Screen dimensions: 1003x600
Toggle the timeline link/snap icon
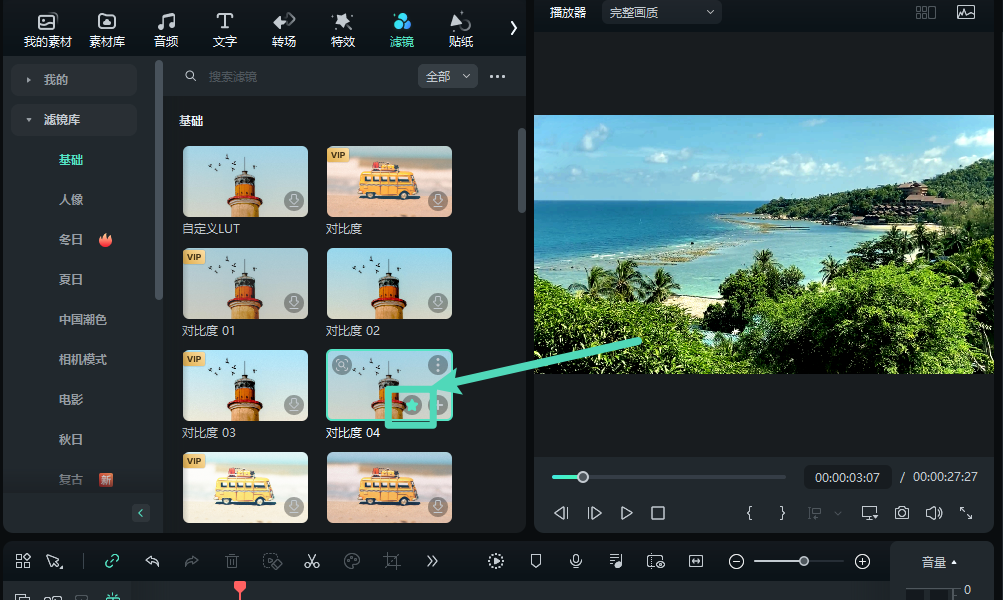pos(112,561)
